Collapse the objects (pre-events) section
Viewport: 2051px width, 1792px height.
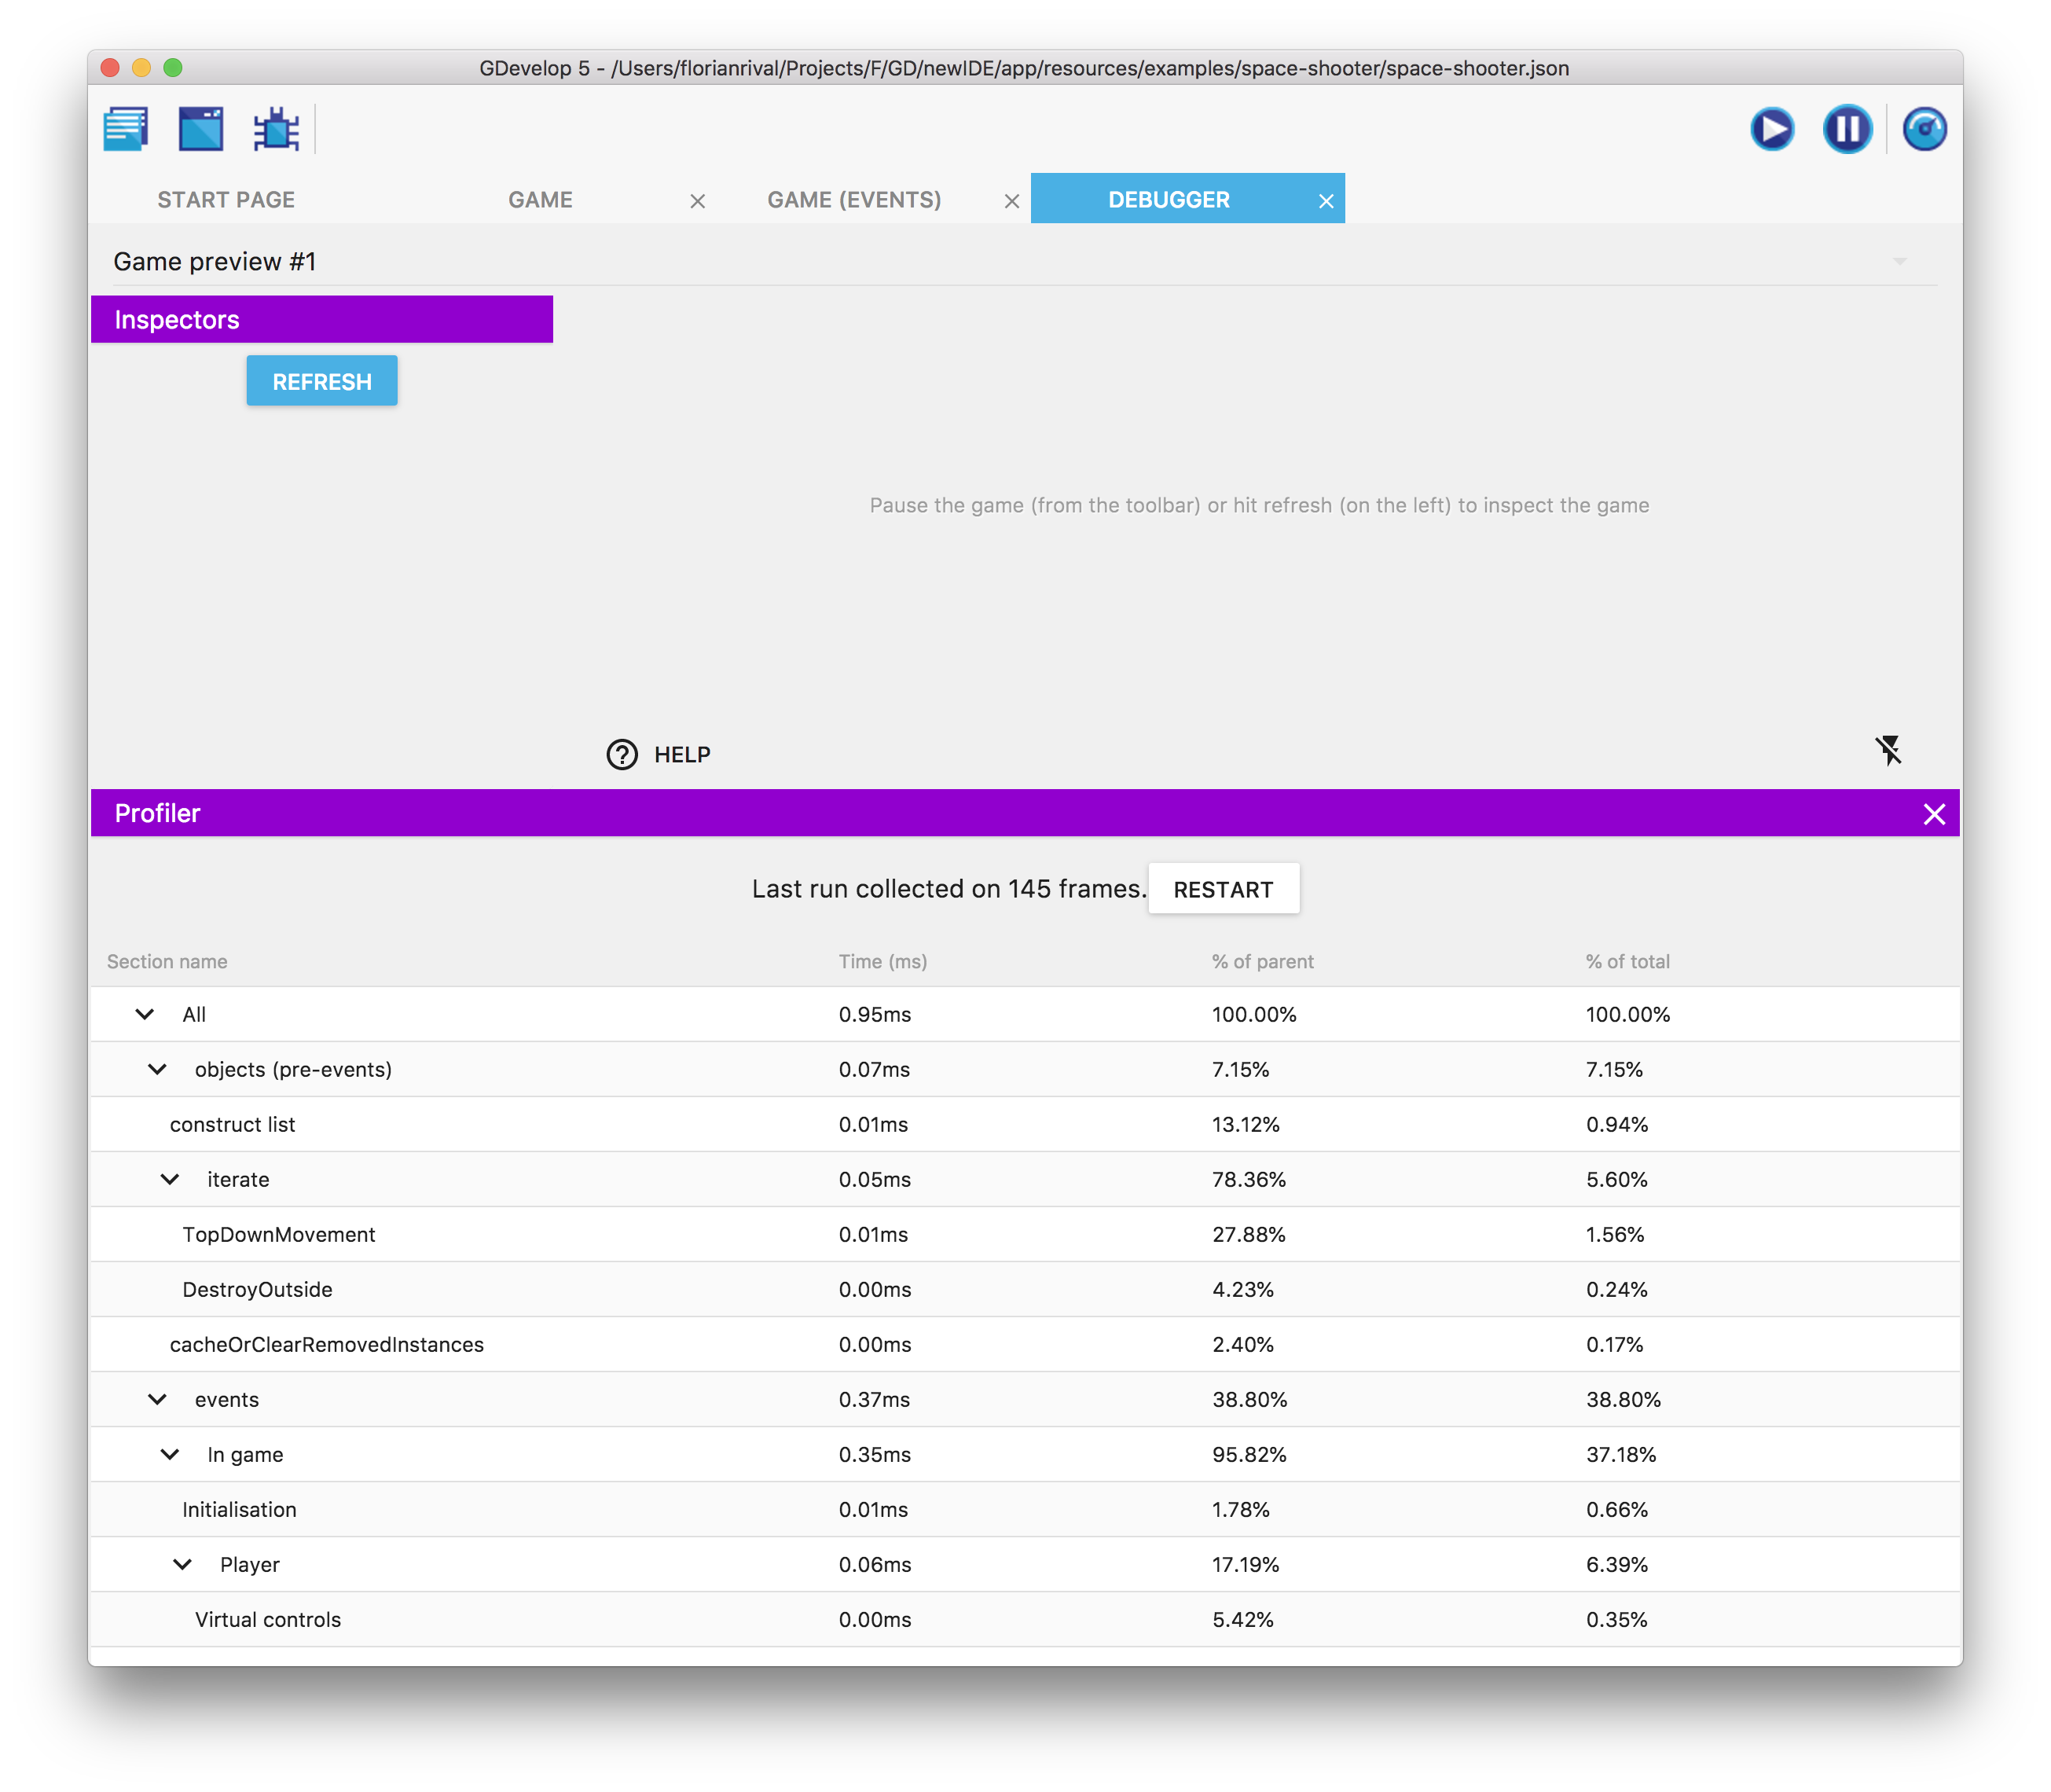pyautogui.click(x=157, y=1069)
